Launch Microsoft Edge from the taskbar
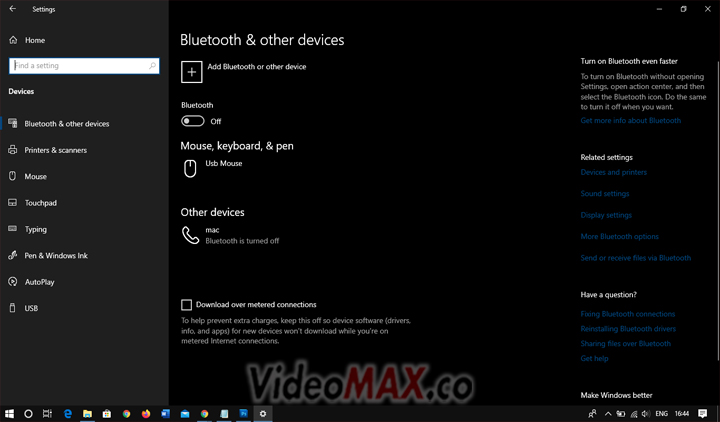Screen dimensions: 720x422 (x=68, y=414)
